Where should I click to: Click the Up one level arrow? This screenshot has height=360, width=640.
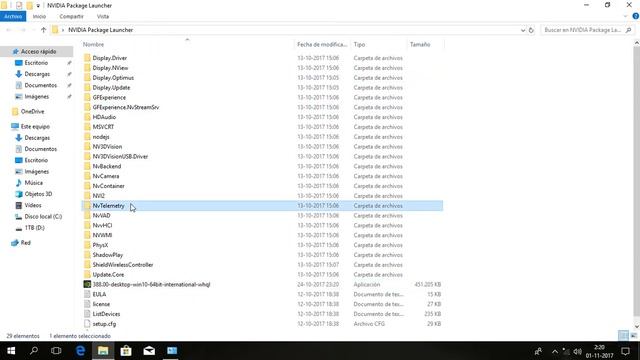(x=44, y=30)
